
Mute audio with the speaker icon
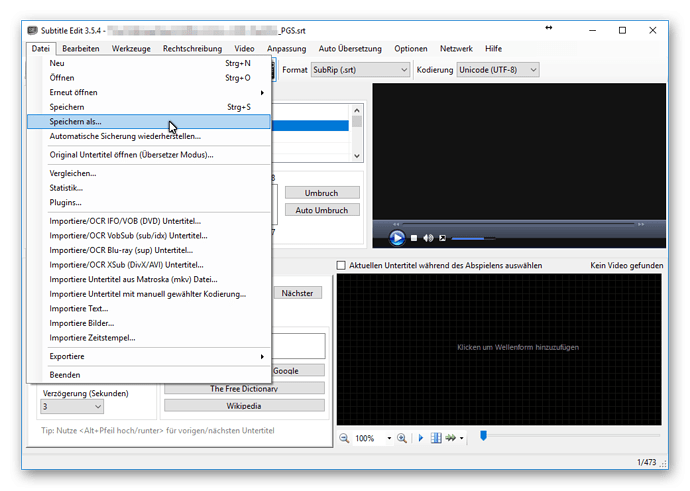428,238
